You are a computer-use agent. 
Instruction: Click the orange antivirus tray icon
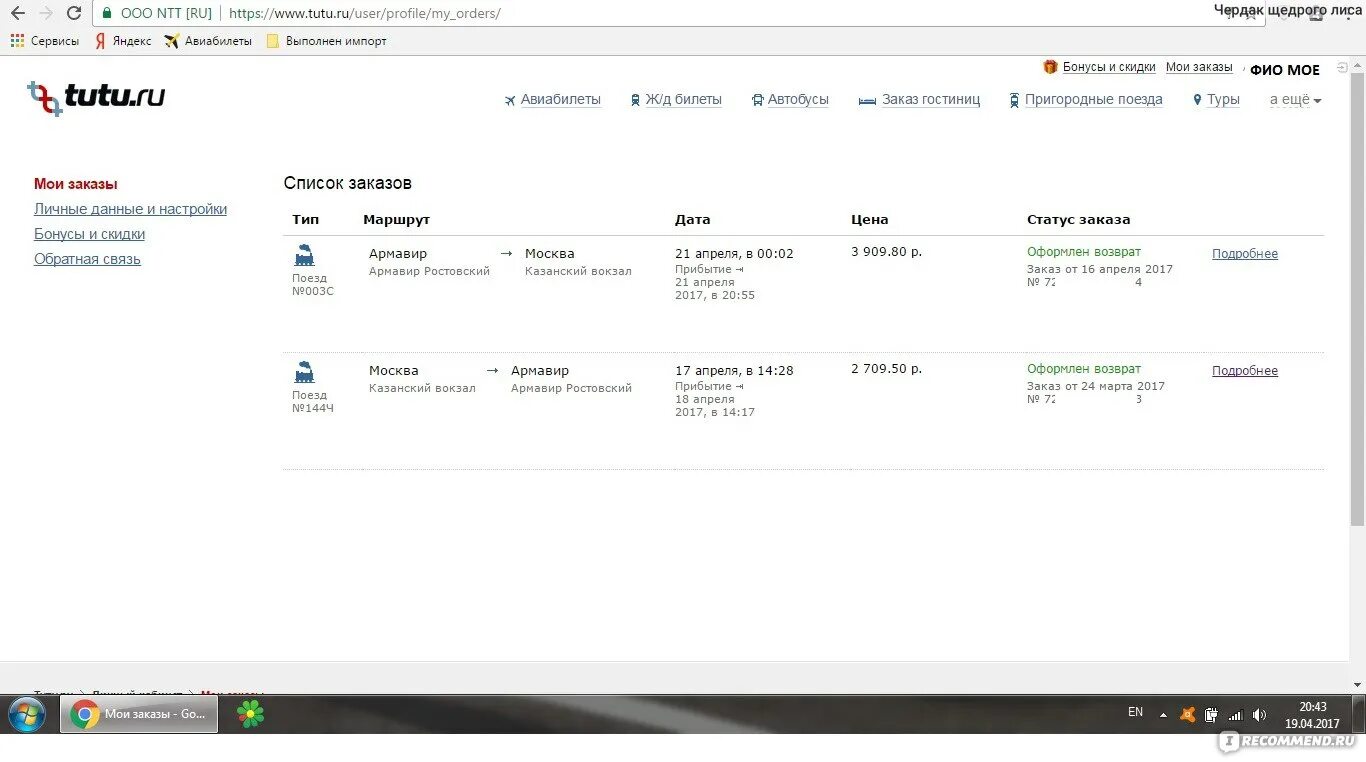(x=1187, y=714)
